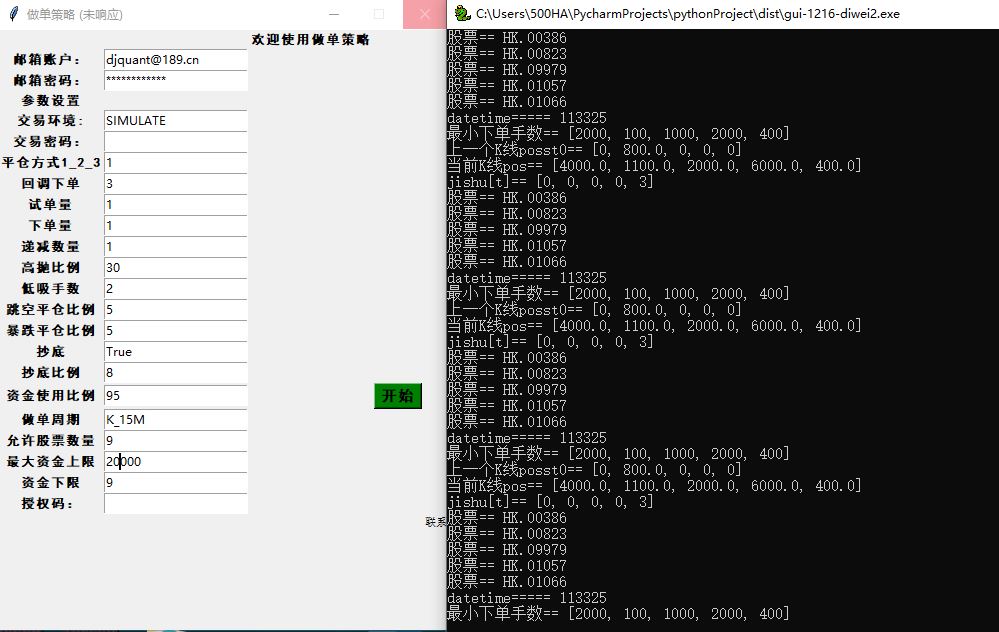Click the Tk feather icon in title bar

[14, 14]
